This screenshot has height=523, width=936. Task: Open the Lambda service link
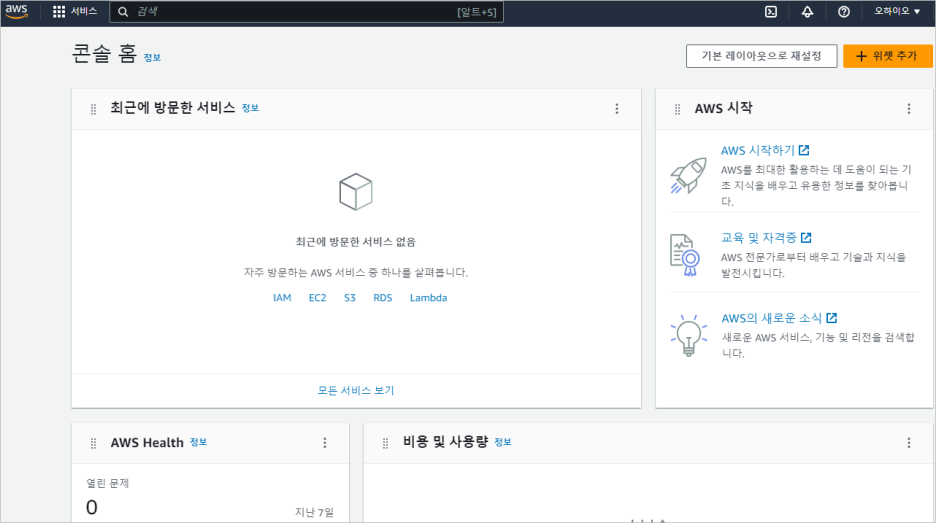[428, 297]
